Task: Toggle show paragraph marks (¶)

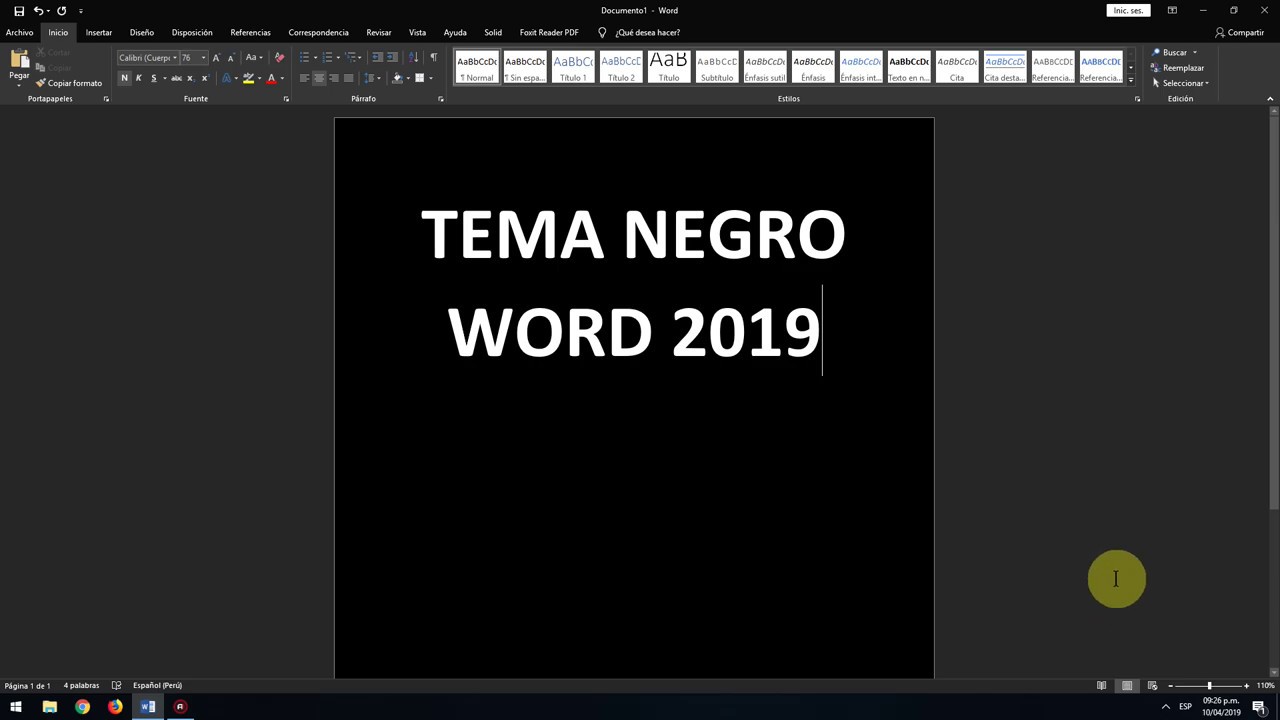Action: pyautogui.click(x=433, y=57)
